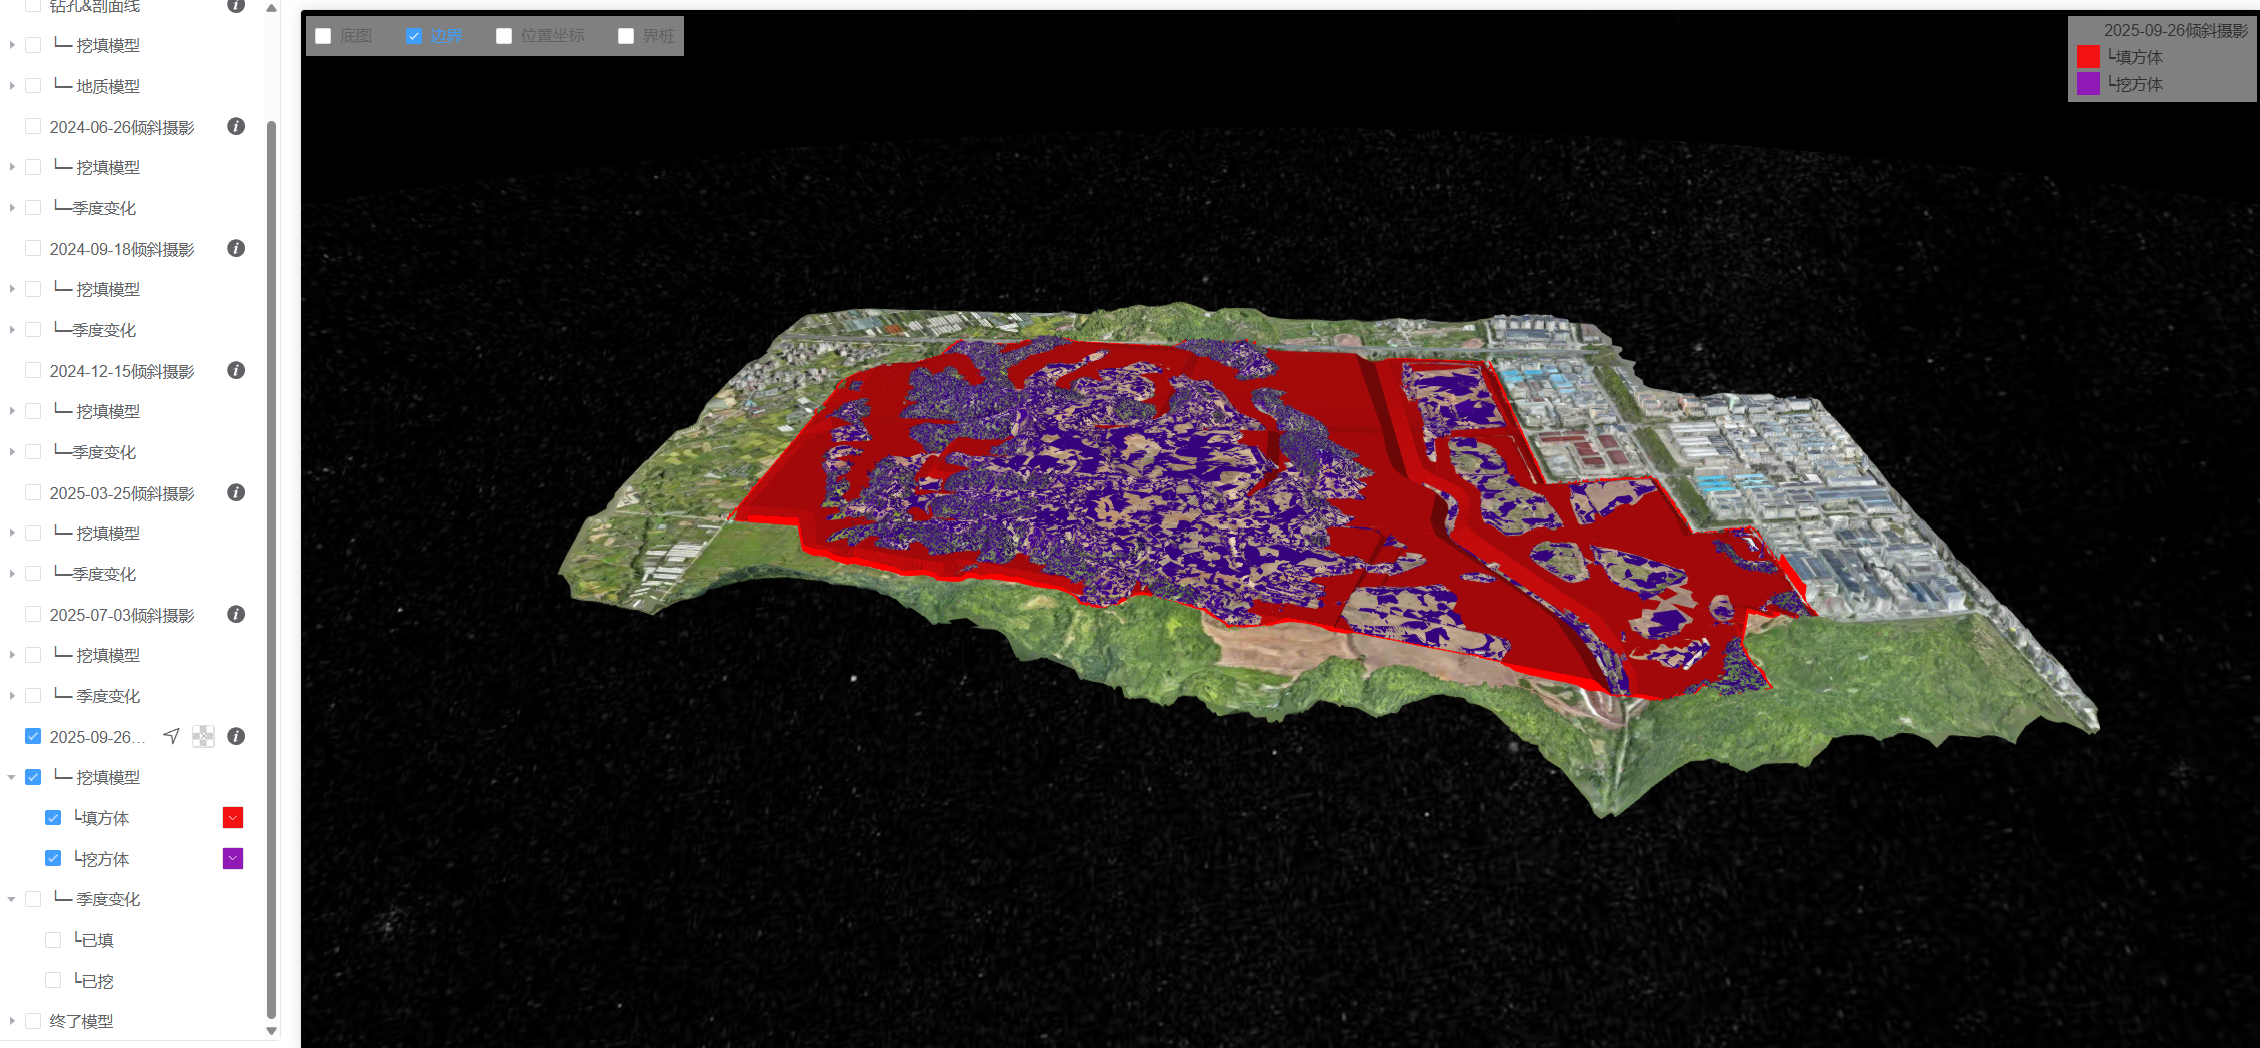Click the scroll-down arrow of layer panel
Viewport: 2260px width, 1048px height.
coord(271,1030)
